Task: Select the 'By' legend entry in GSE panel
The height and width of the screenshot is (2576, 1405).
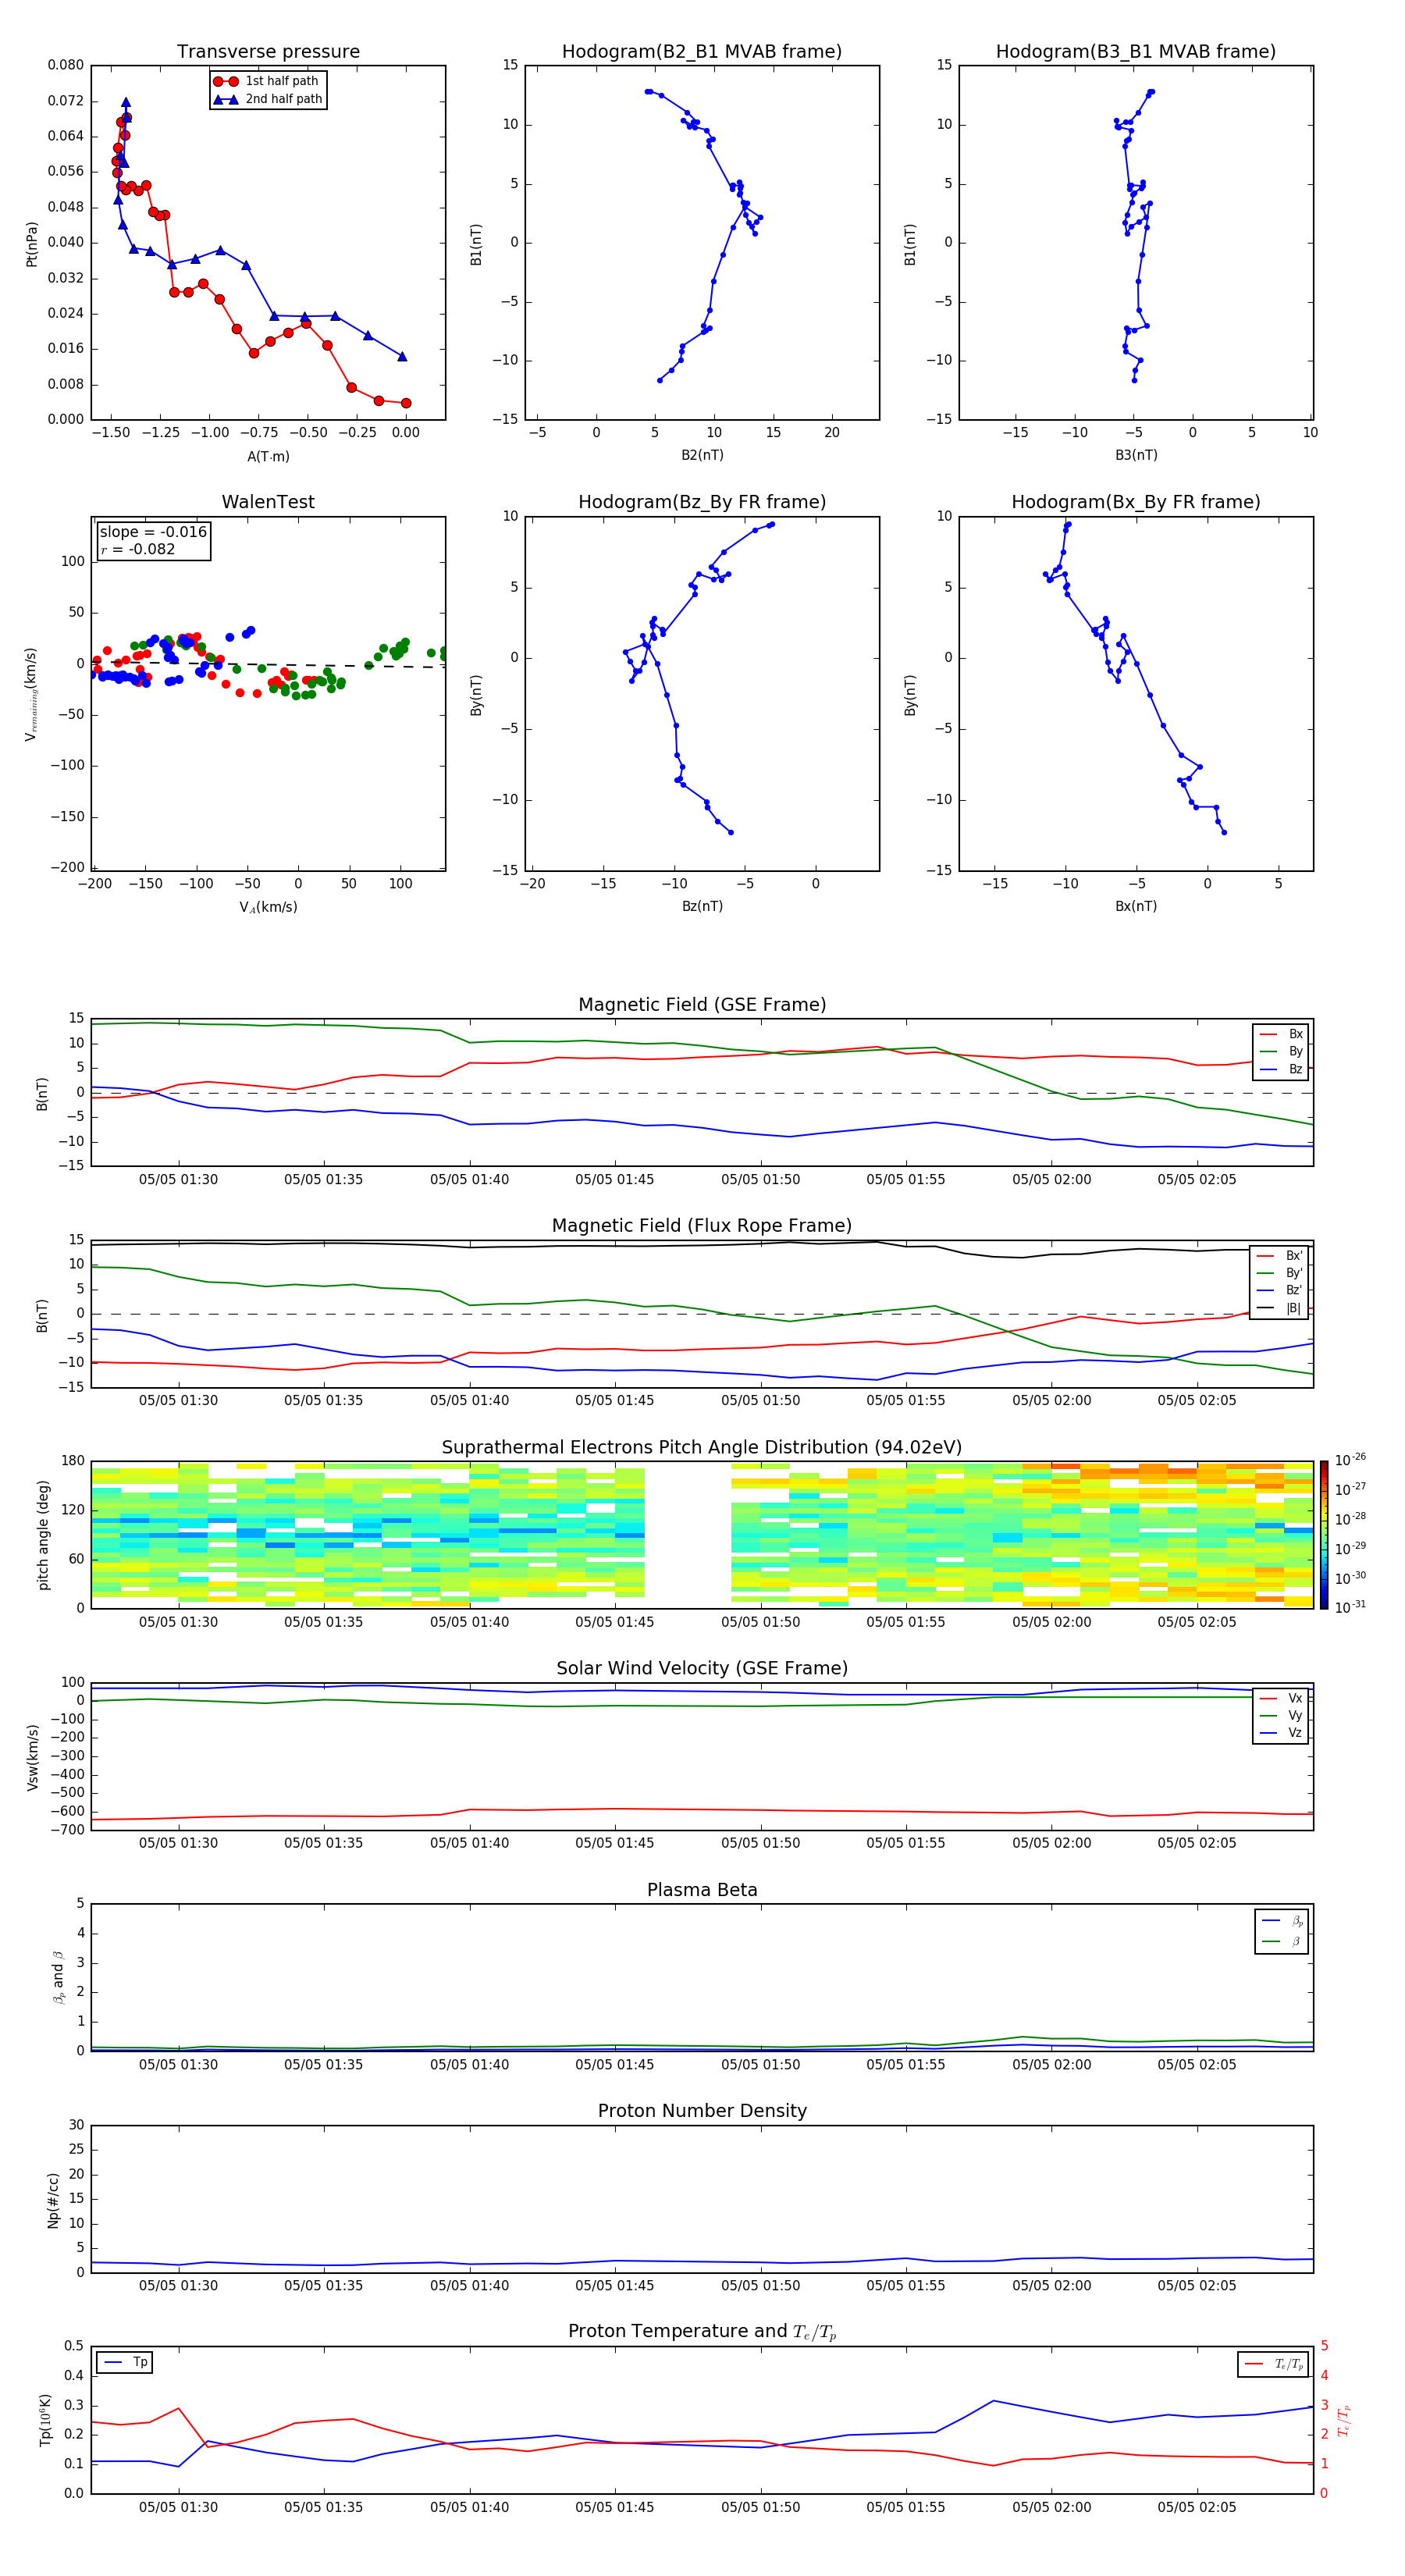Action: [1282, 1051]
